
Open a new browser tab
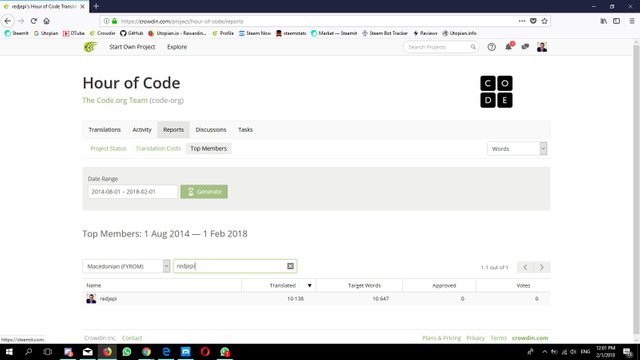pos(96,6)
